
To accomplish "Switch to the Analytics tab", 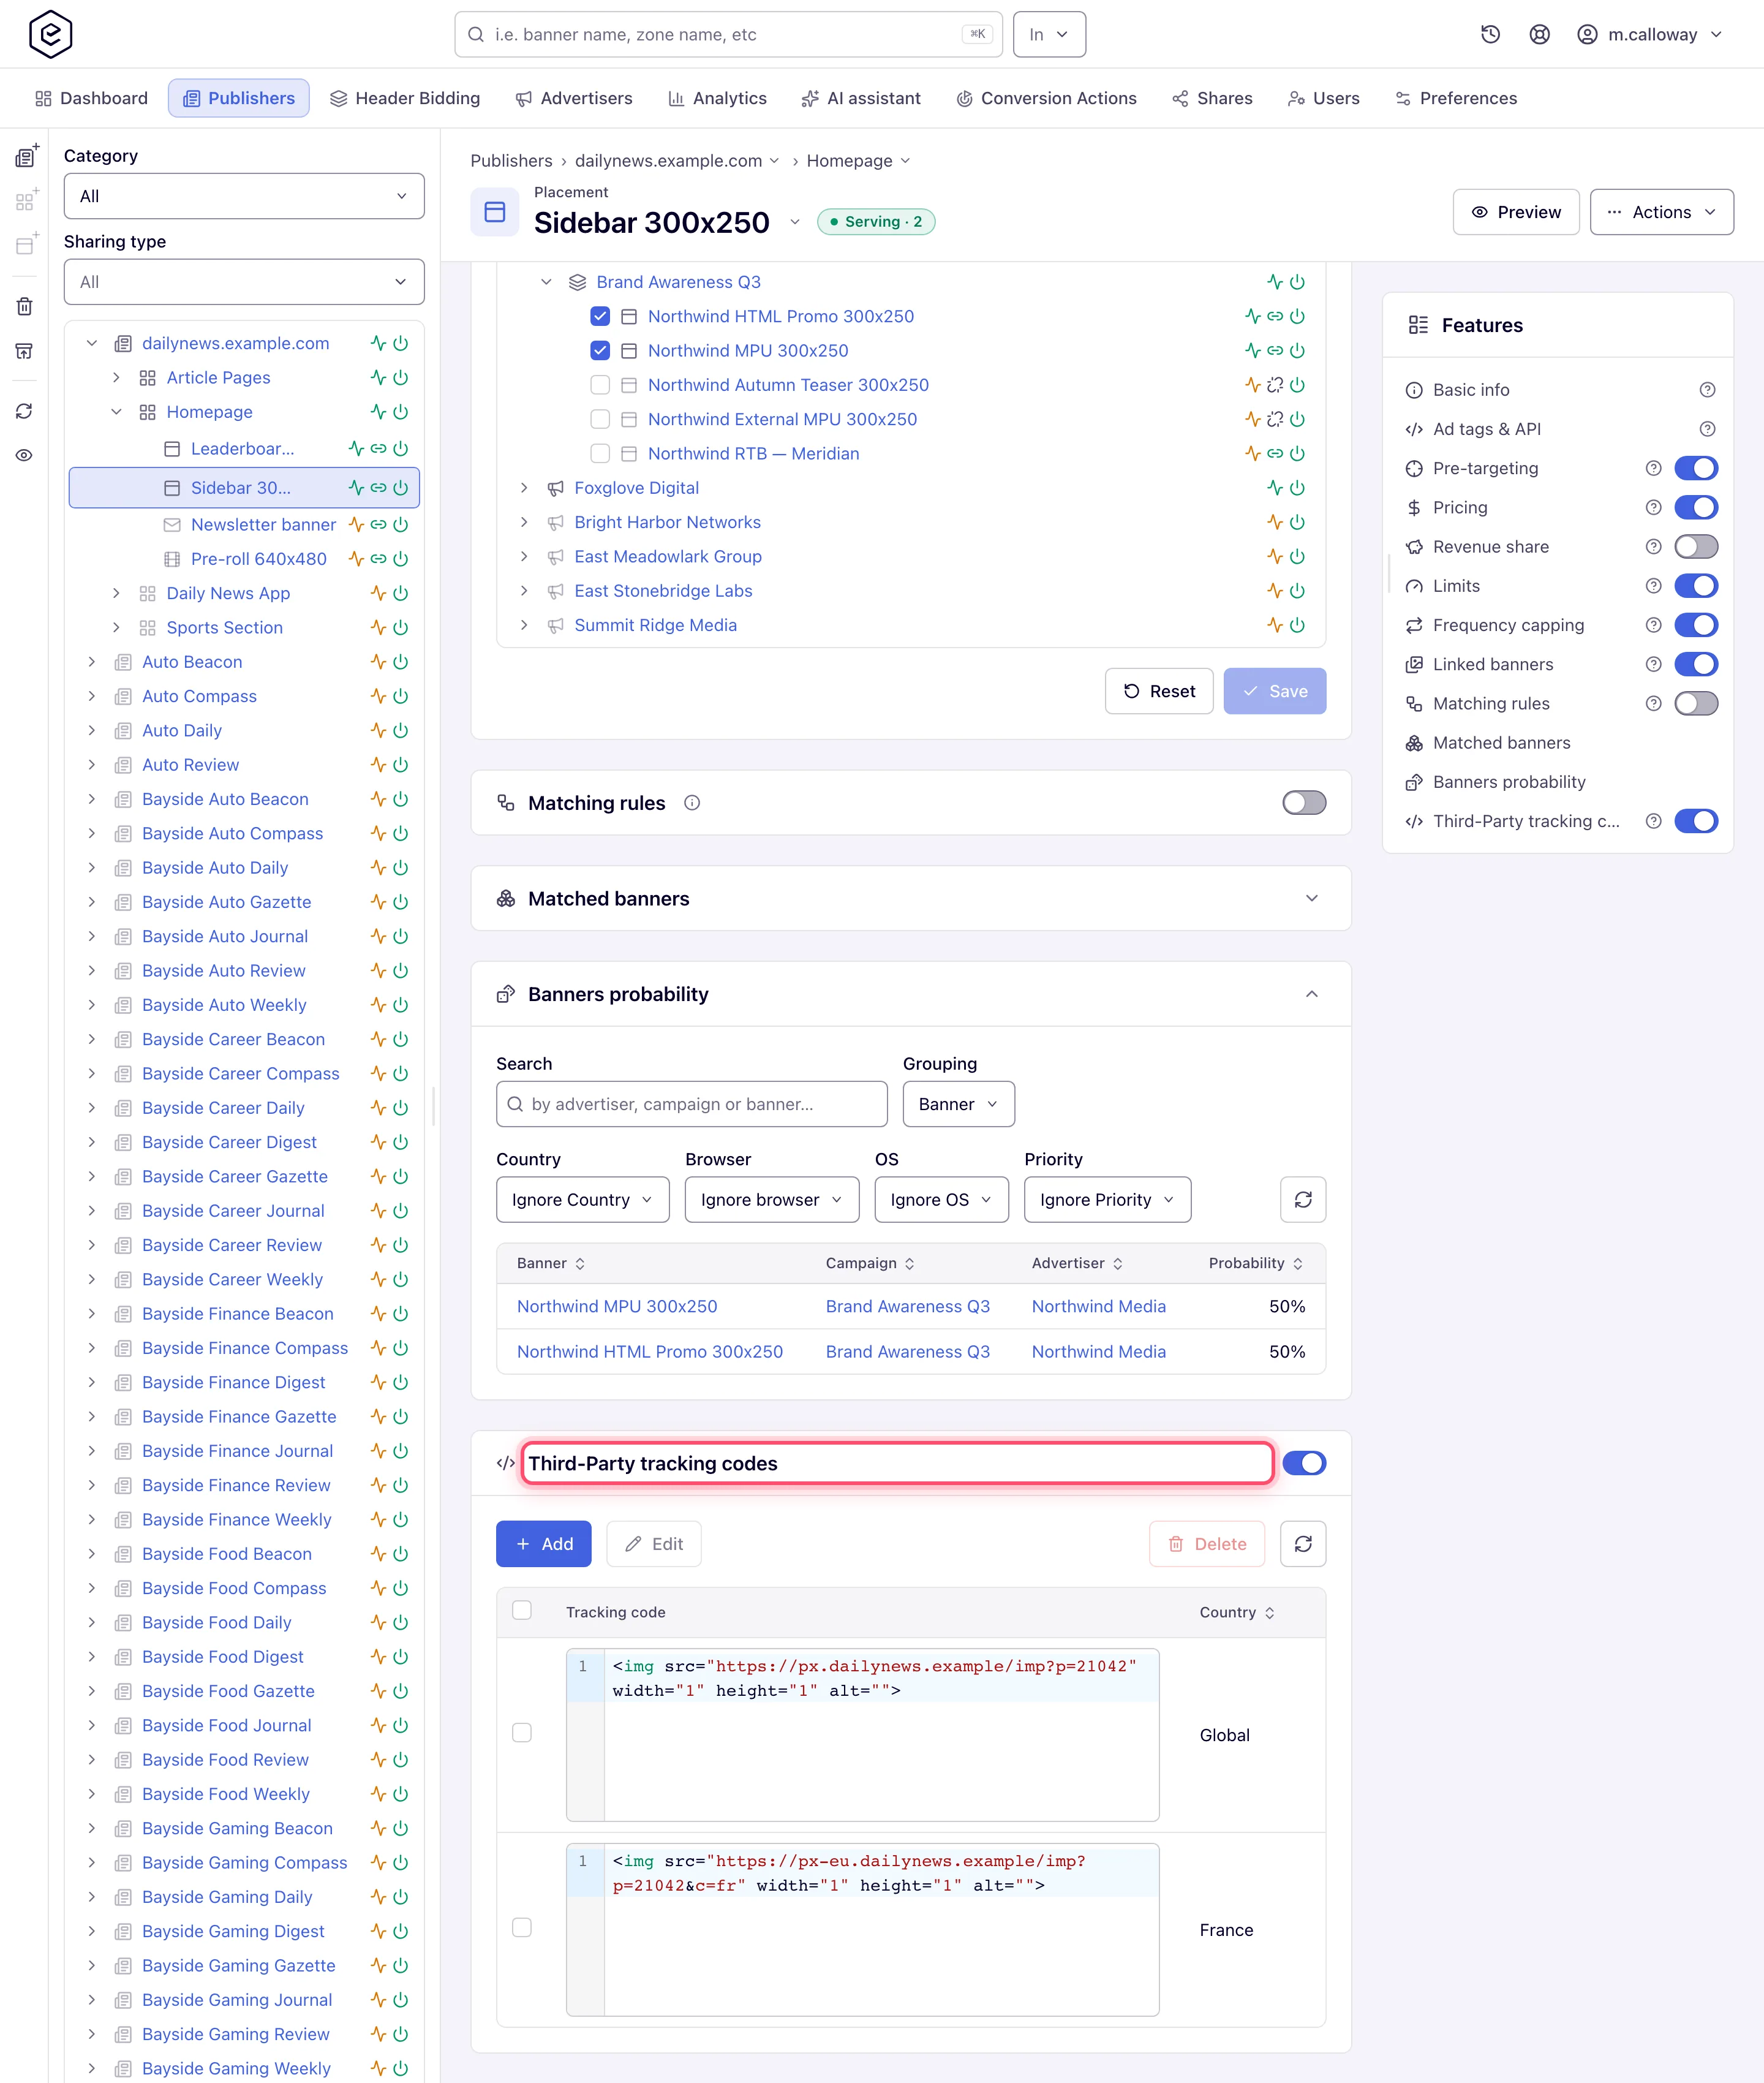I will [717, 98].
